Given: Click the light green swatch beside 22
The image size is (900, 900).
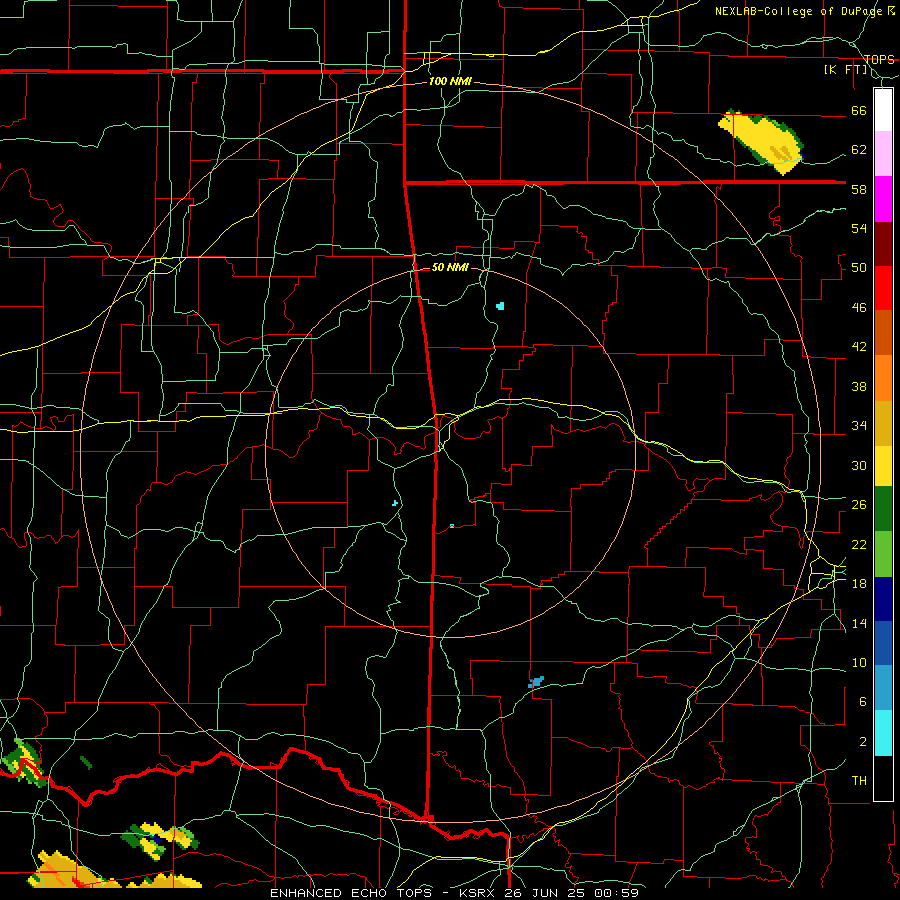Looking at the screenshot, I should [883, 554].
